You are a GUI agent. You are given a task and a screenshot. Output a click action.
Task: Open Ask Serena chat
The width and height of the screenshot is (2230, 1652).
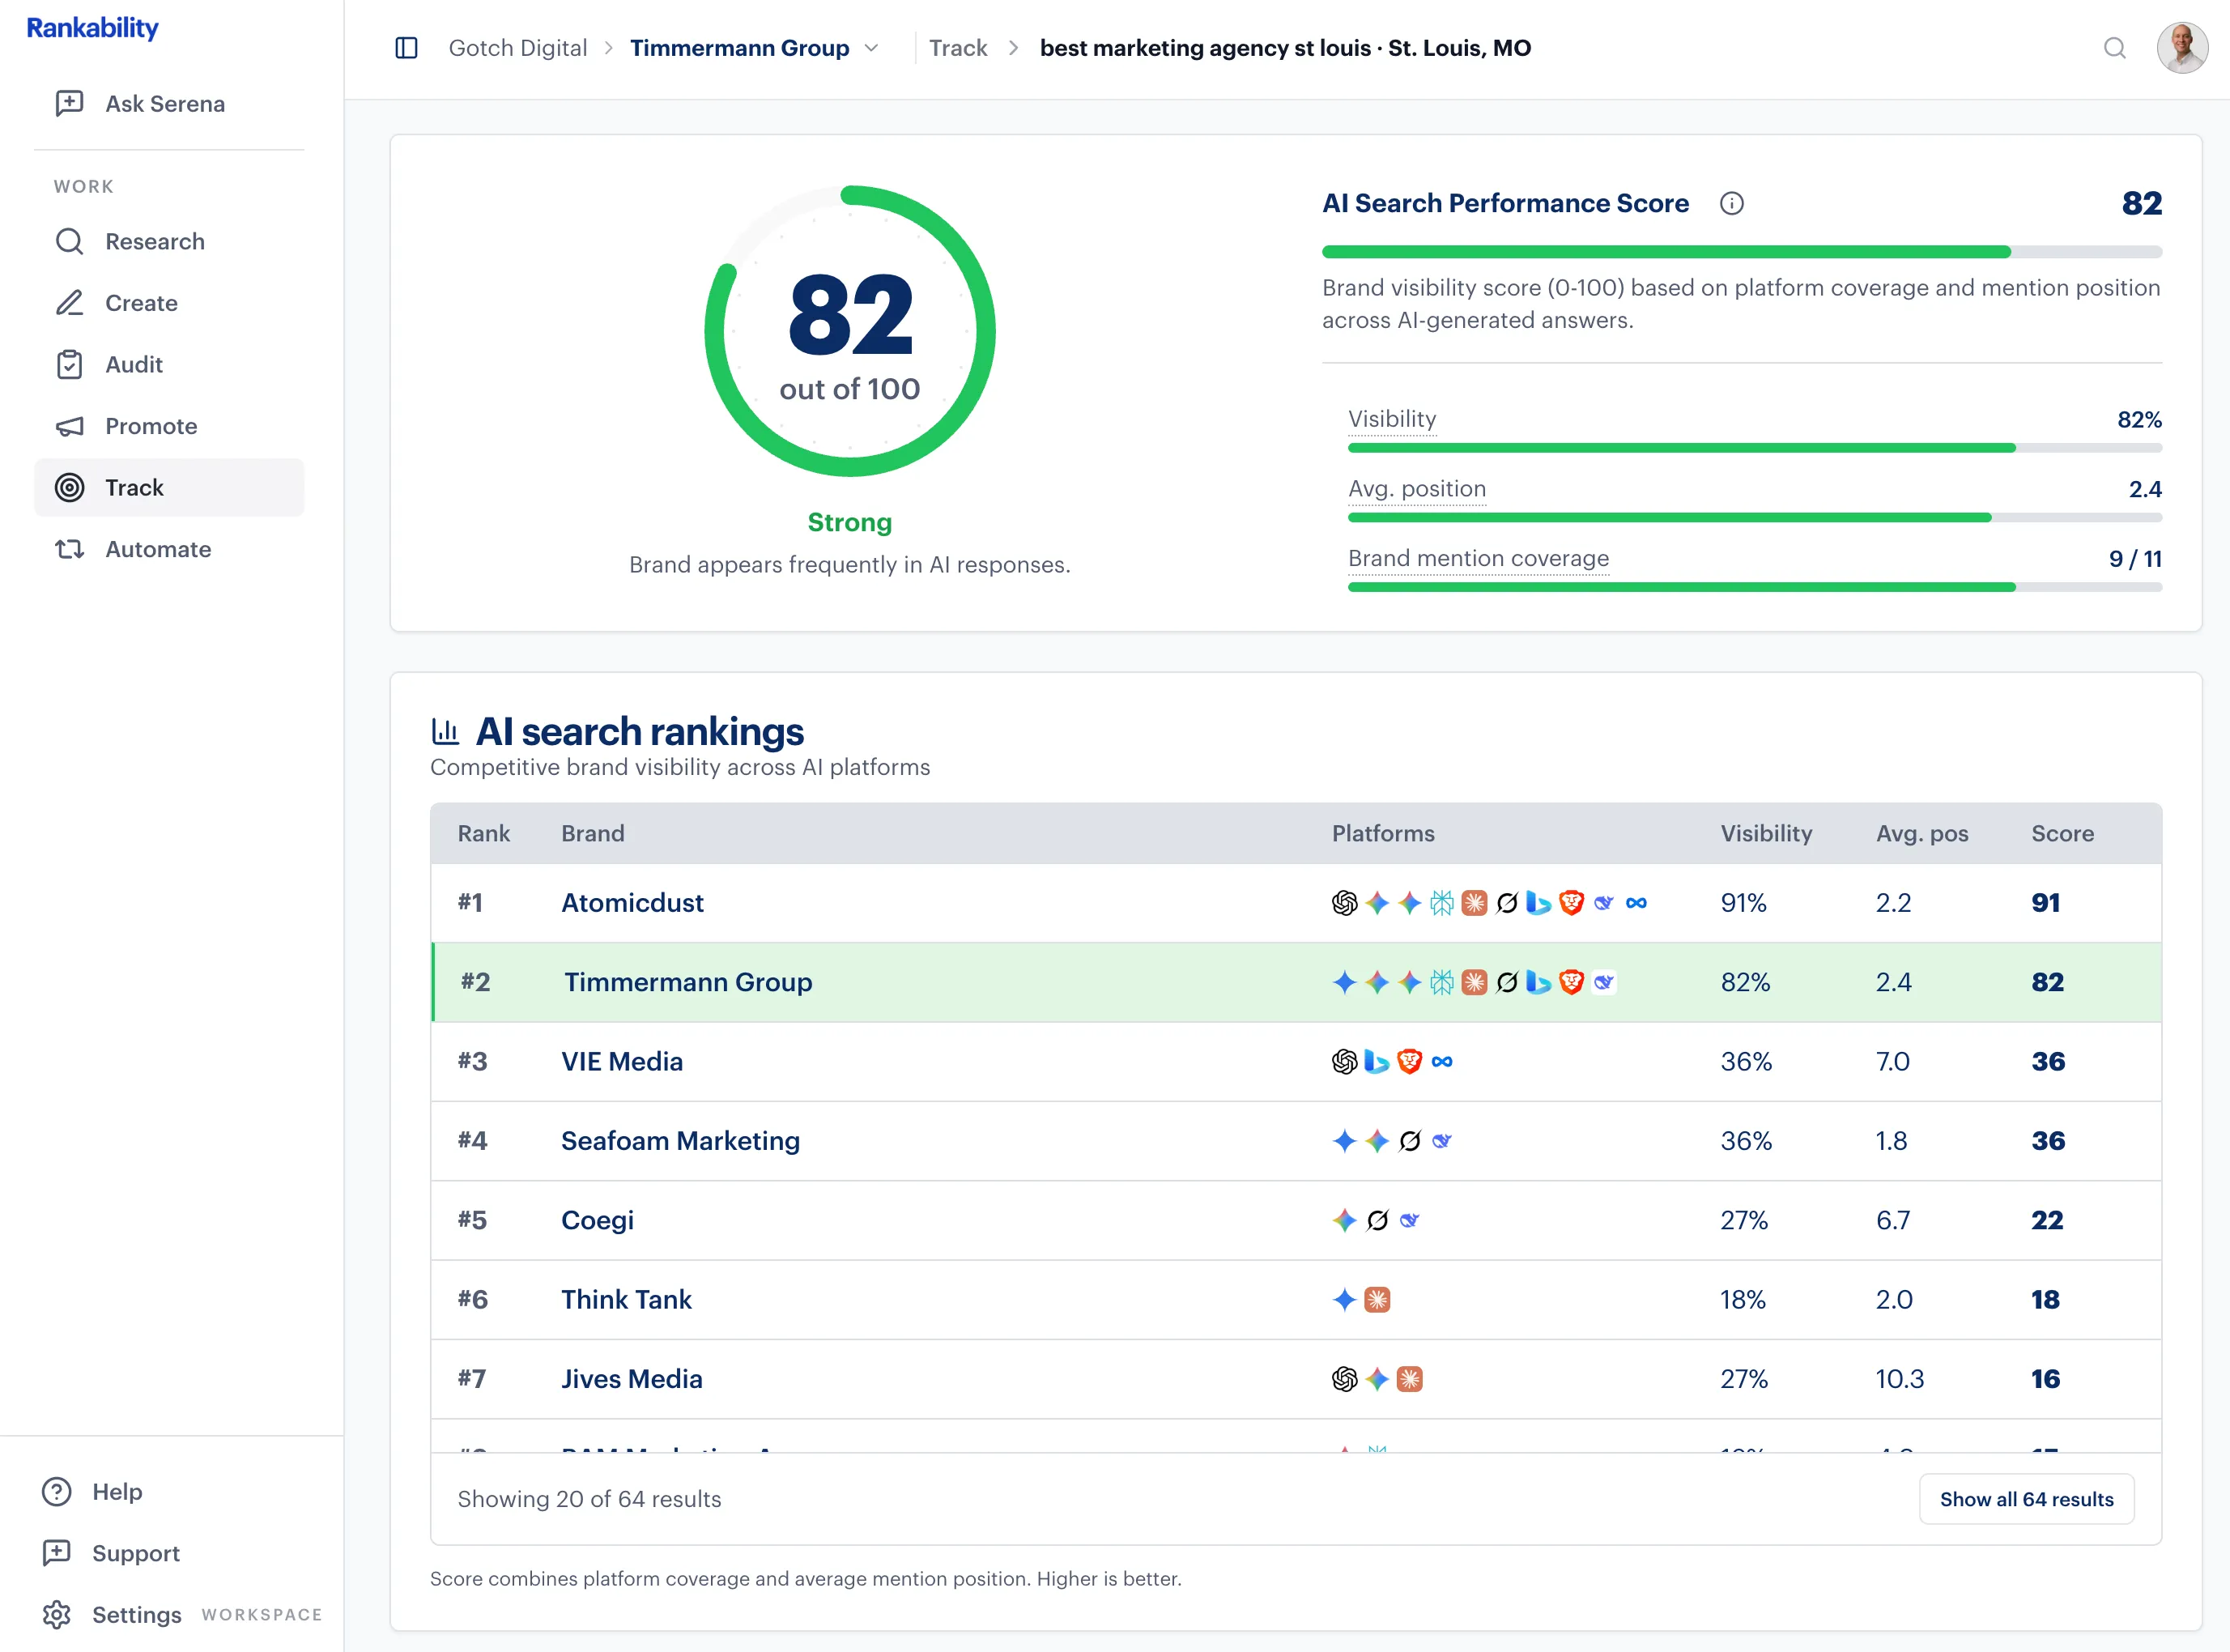point(169,104)
